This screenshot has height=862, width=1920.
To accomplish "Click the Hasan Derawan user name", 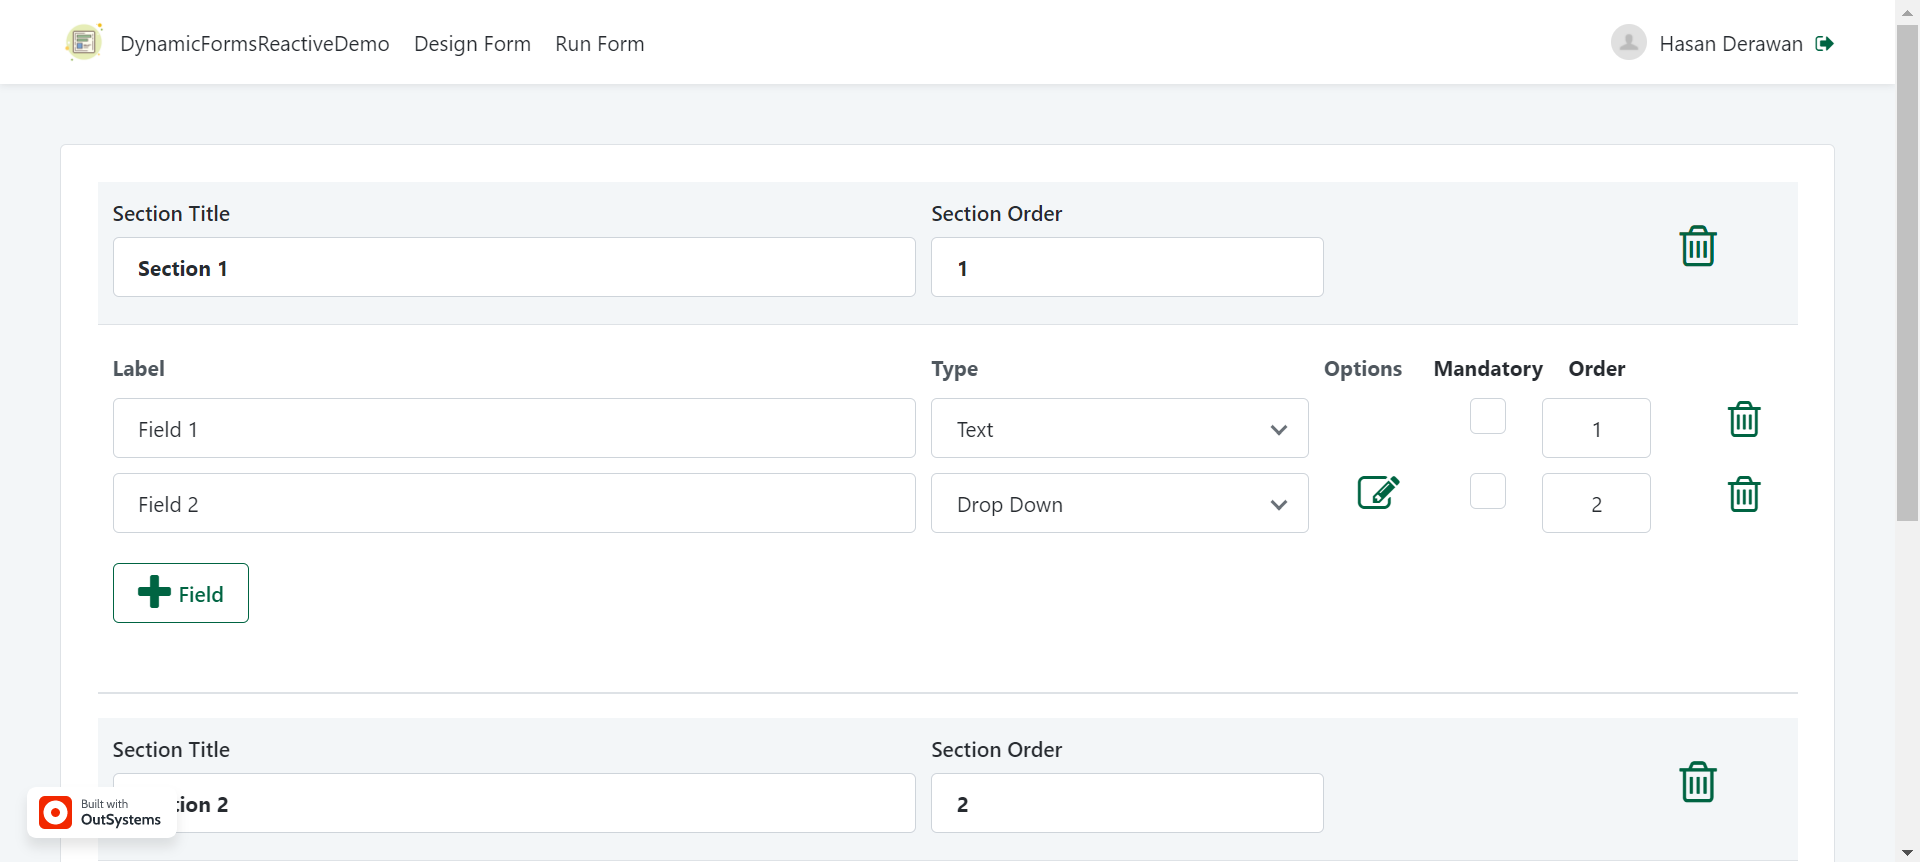I will [1731, 44].
